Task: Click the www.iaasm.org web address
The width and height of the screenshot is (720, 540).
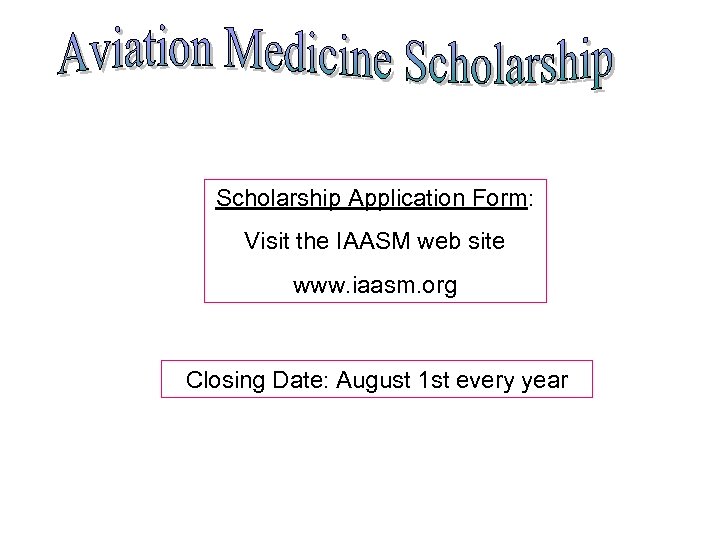Action: [x=375, y=286]
